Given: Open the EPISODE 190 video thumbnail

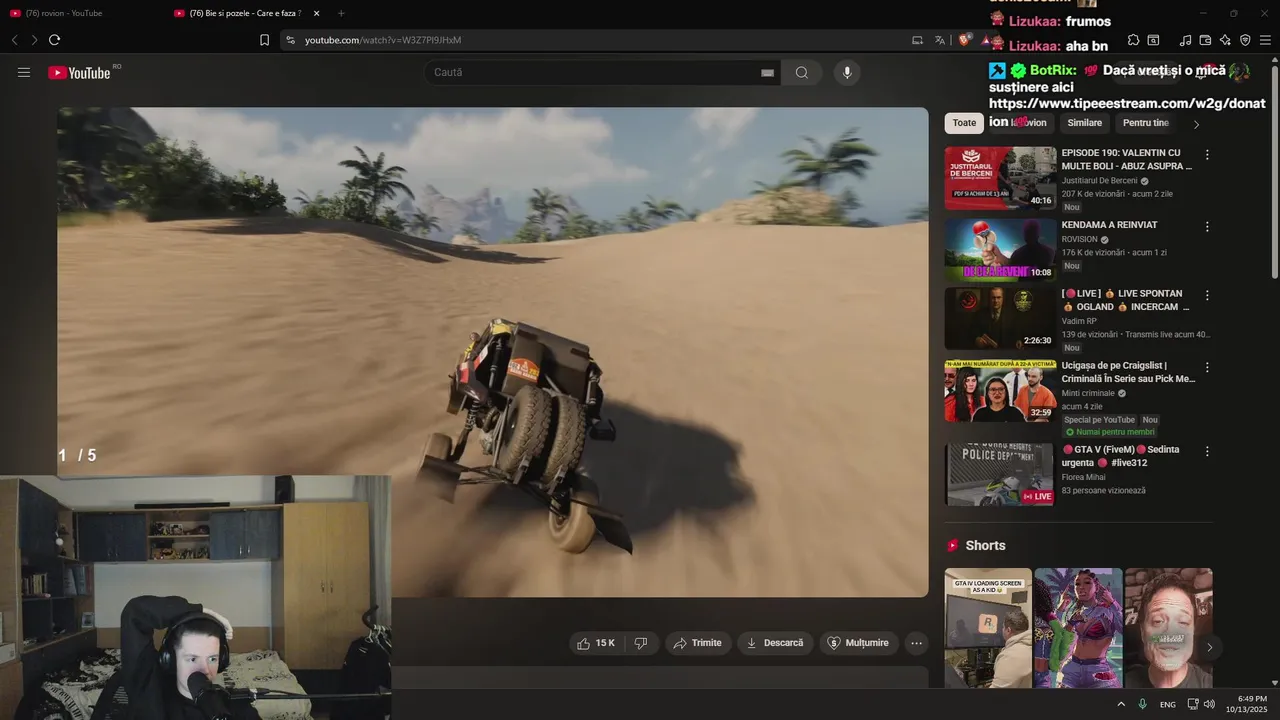Looking at the screenshot, I should (x=1000, y=178).
